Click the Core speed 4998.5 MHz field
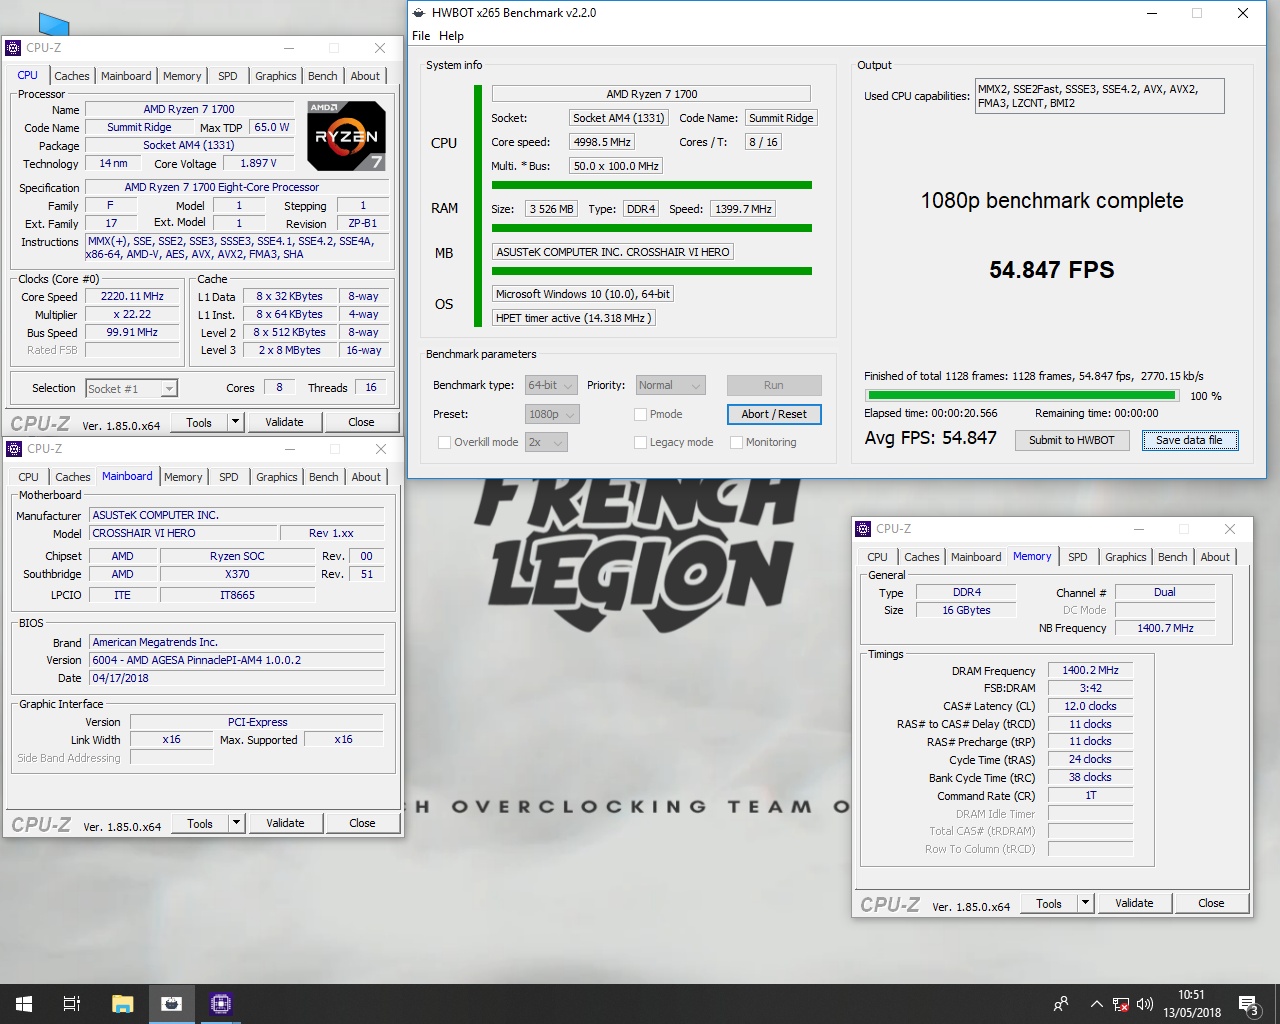The image size is (1280, 1024). click(602, 142)
